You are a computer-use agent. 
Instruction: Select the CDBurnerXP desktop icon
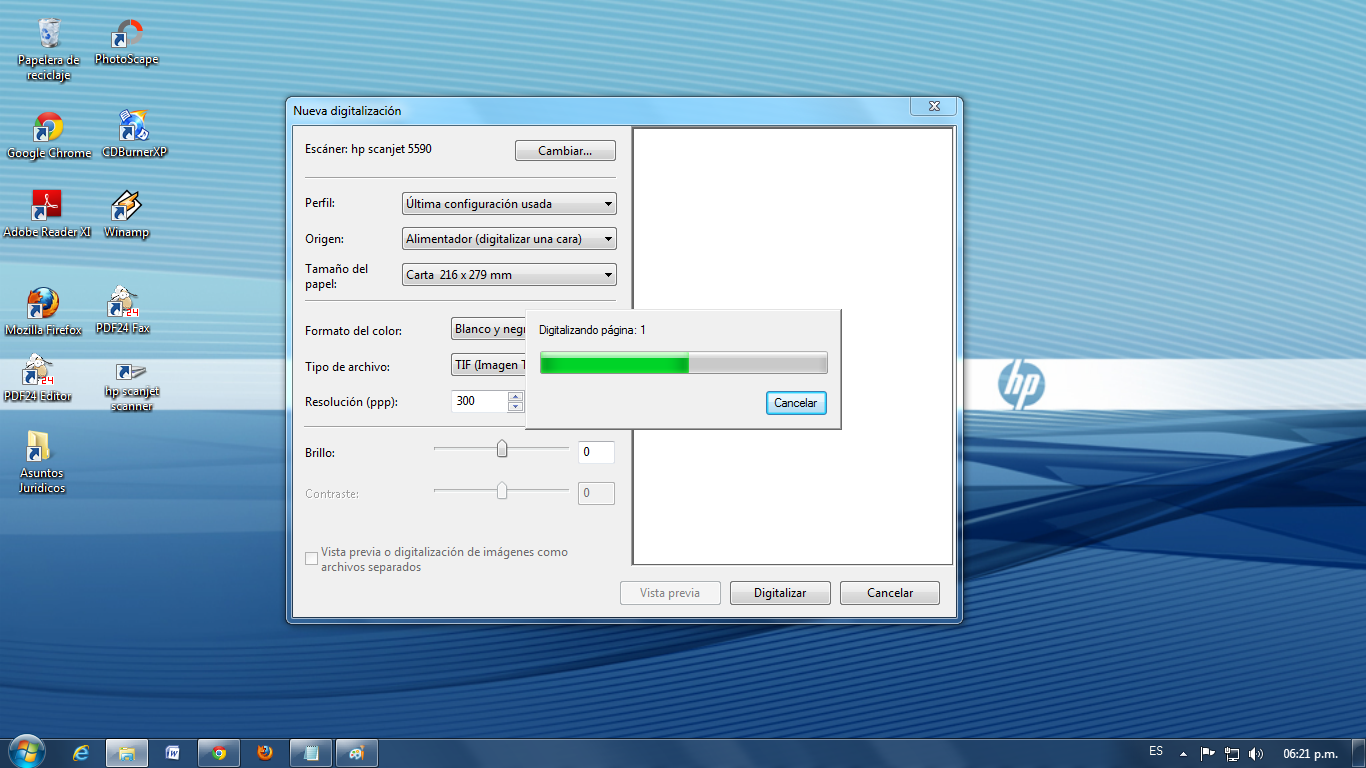point(134,135)
